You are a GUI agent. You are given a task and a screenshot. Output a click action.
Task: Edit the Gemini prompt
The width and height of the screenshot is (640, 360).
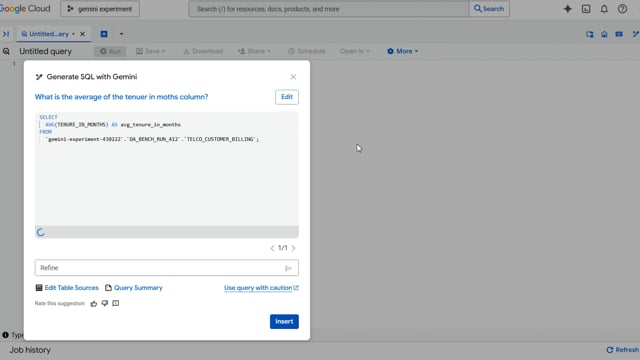click(287, 97)
